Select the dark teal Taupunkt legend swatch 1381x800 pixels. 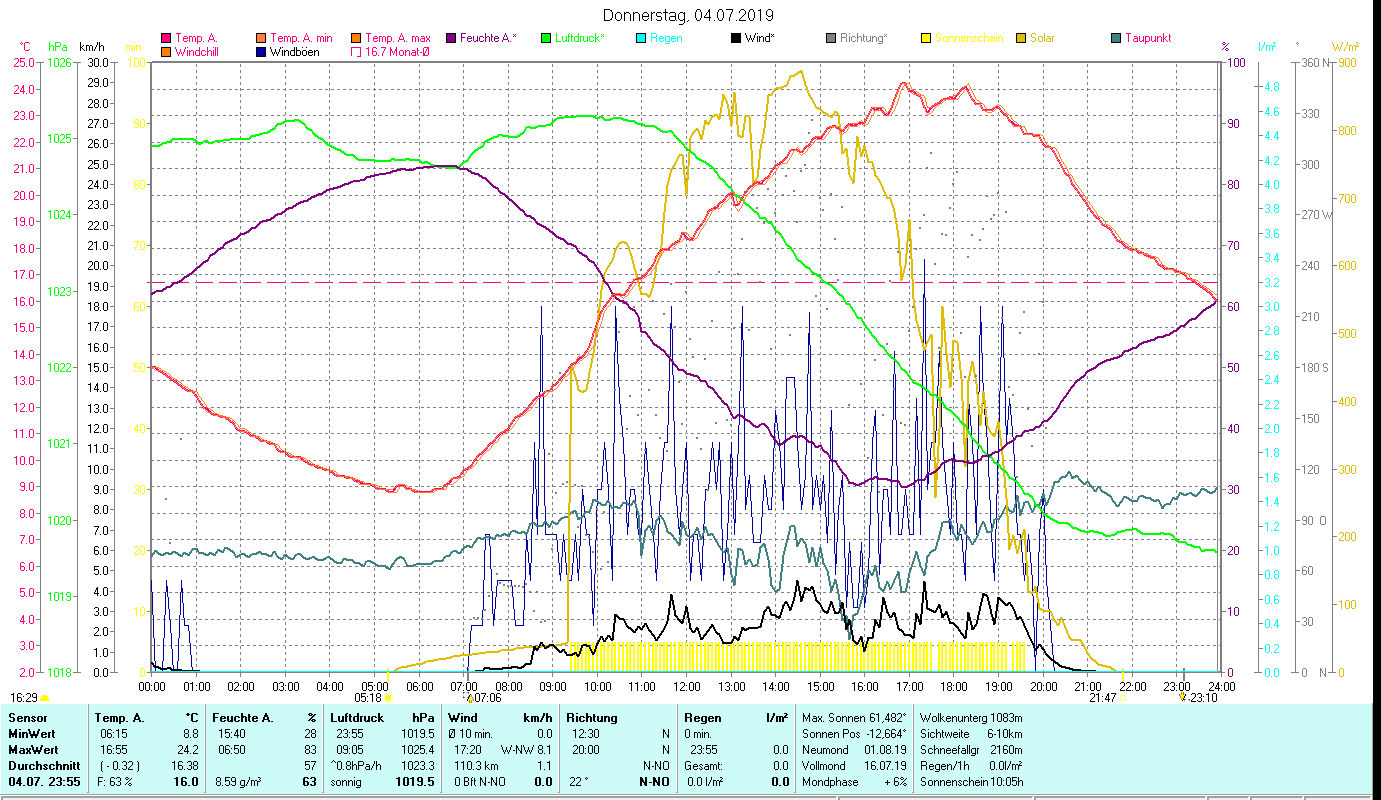[1116, 38]
